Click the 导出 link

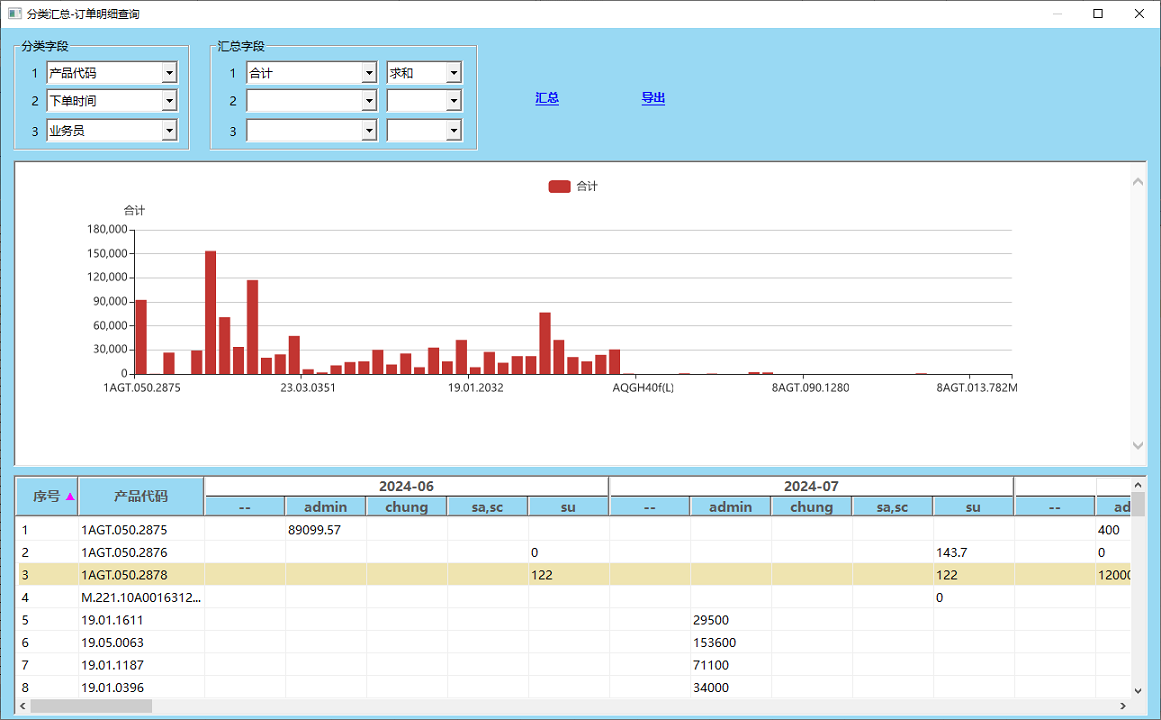click(x=653, y=98)
